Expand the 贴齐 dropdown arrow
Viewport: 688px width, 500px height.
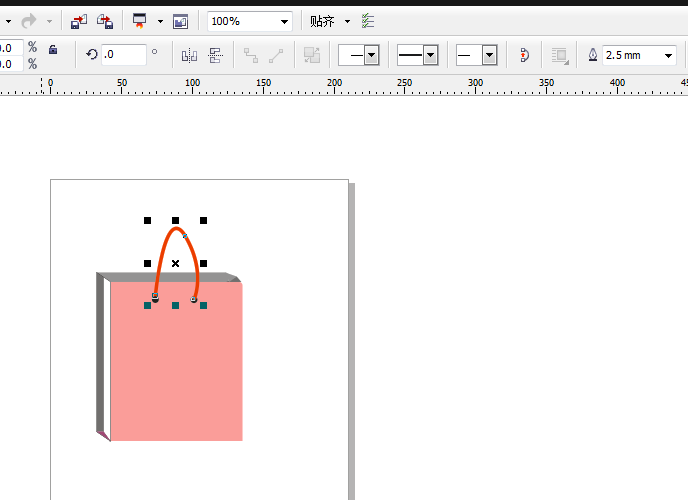click(348, 21)
